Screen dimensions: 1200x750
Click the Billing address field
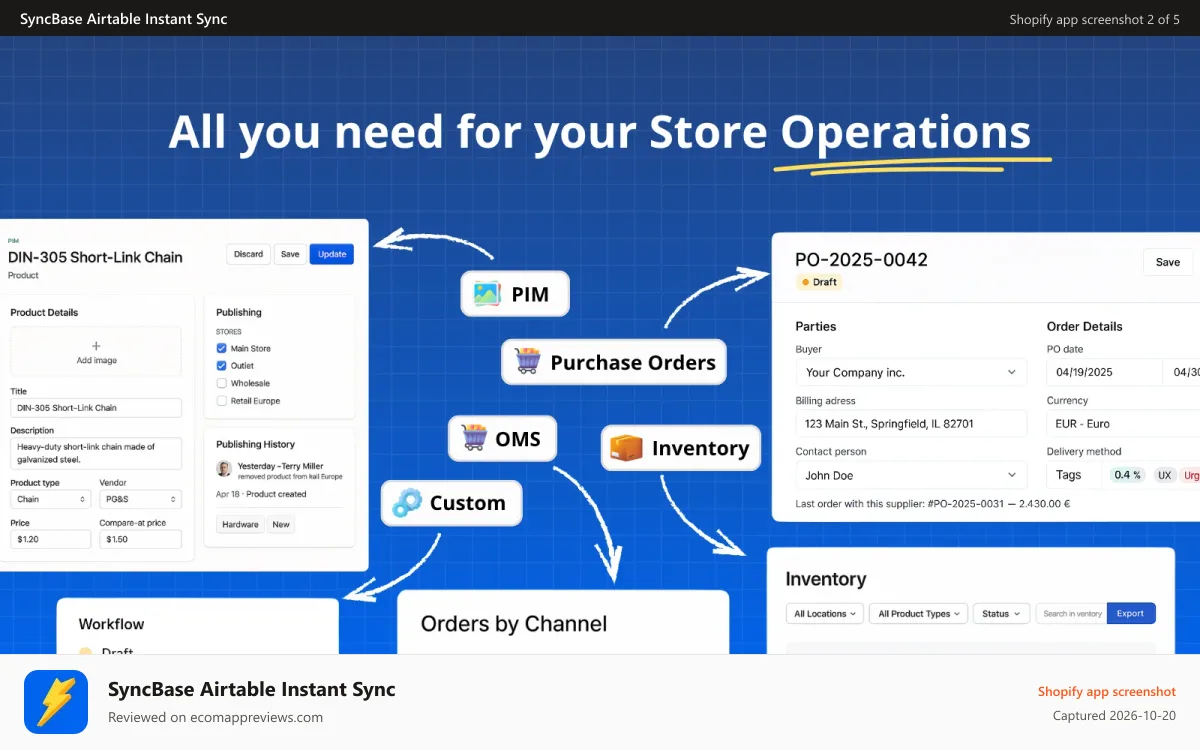(910, 423)
